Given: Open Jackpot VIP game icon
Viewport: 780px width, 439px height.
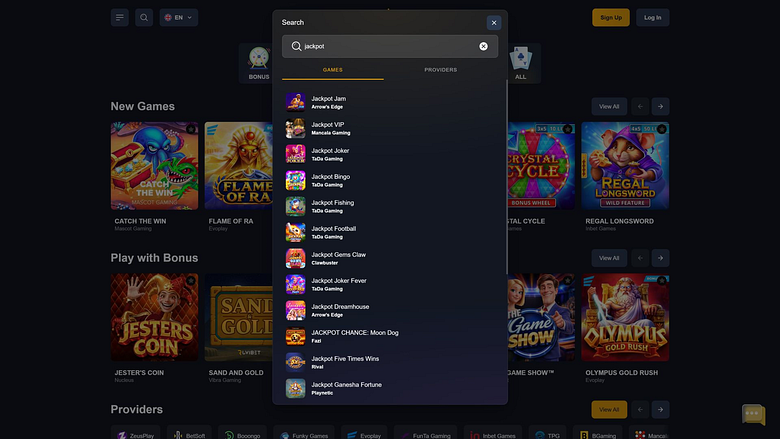Looking at the screenshot, I should (x=295, y=128).
